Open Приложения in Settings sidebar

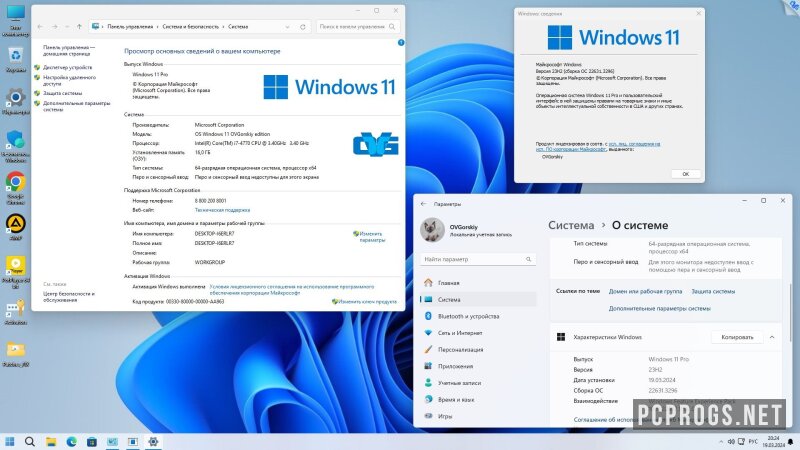click(x=478, y=366)
